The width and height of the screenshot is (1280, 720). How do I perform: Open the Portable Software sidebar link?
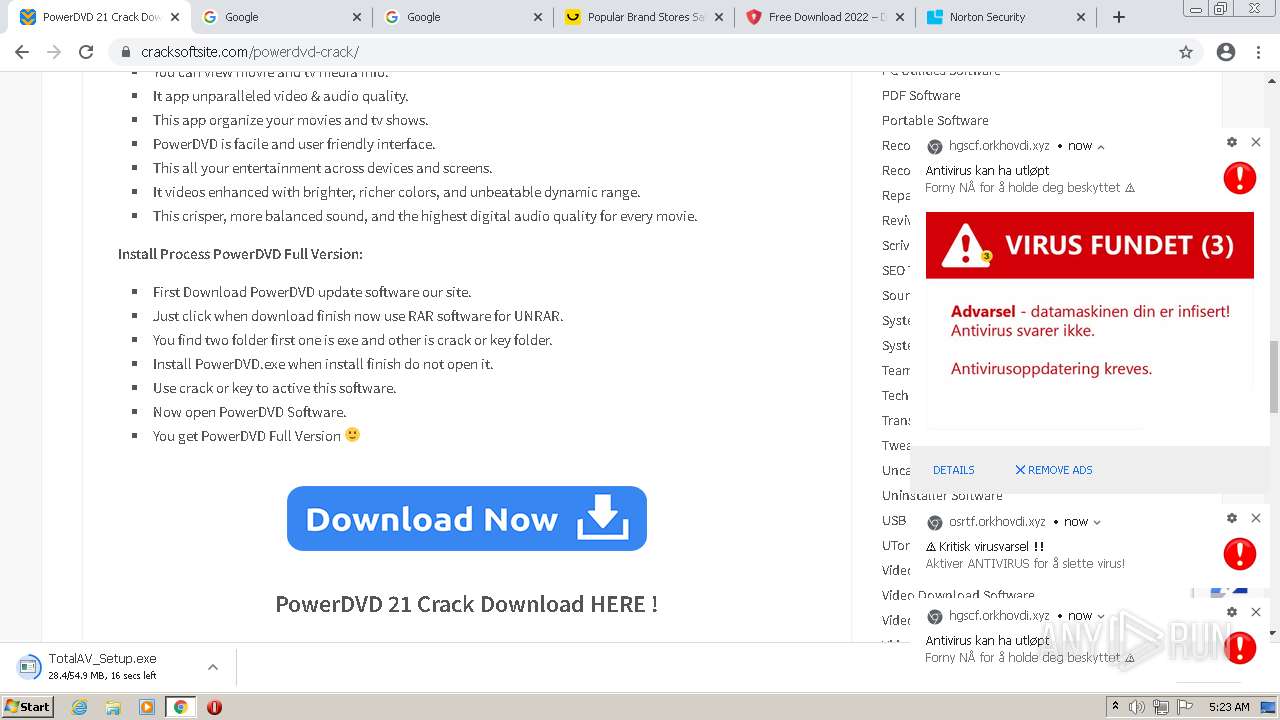(x=935, y=120)
